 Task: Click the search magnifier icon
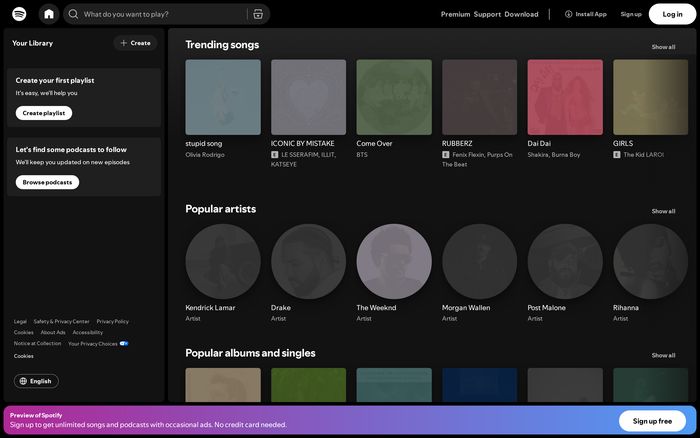pos(73,14)
